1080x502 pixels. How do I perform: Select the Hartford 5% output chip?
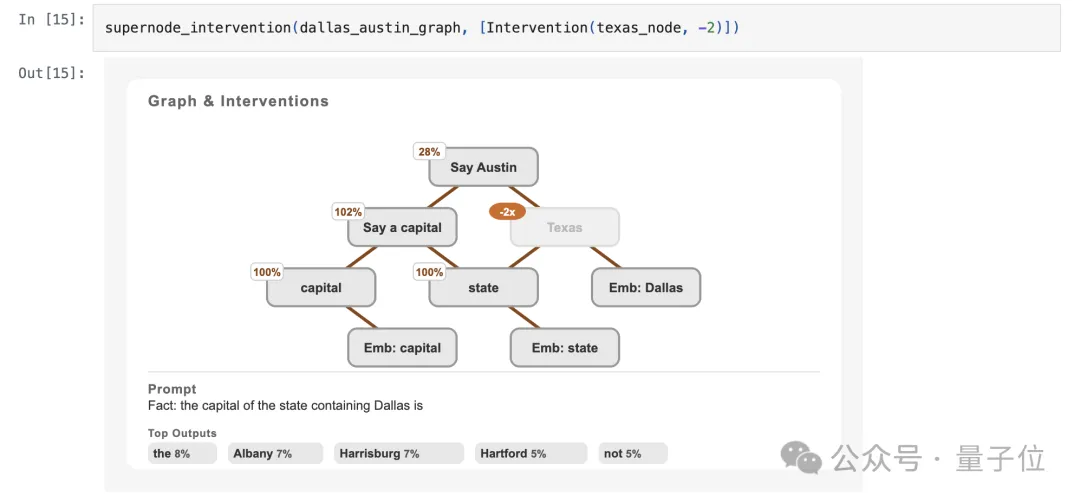530,454
